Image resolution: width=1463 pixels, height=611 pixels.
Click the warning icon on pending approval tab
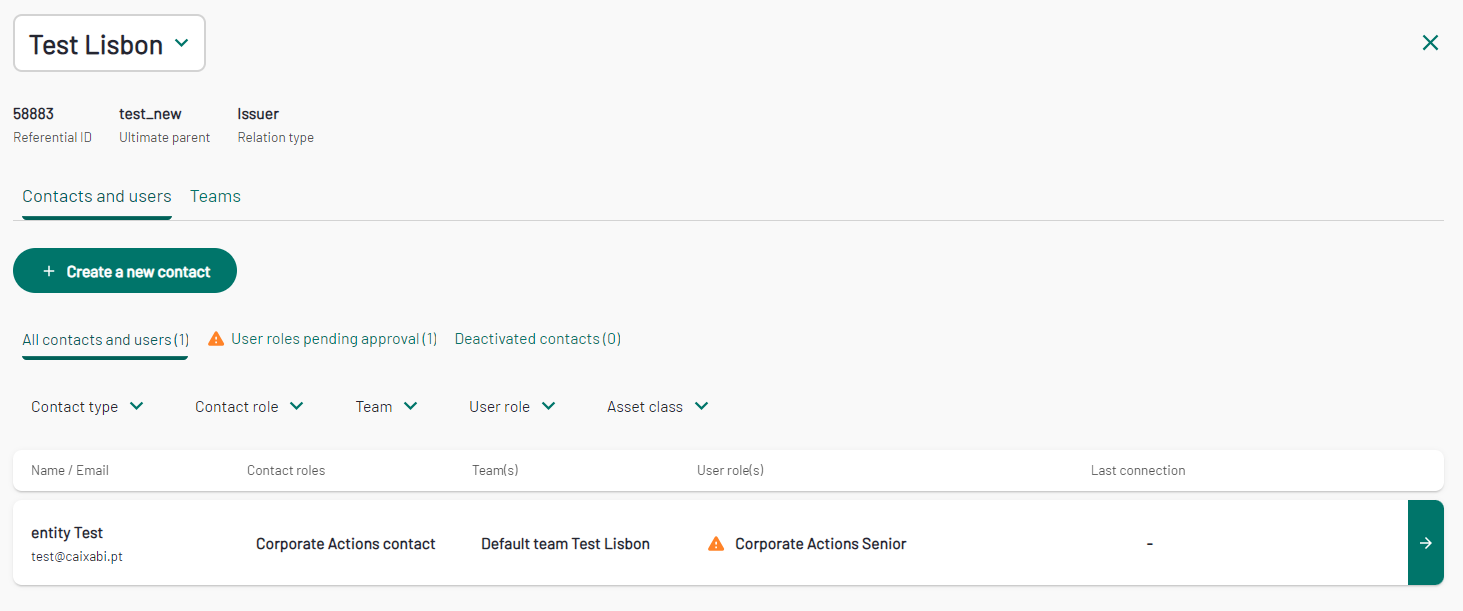pyautogui.click(x=216, y=339)
